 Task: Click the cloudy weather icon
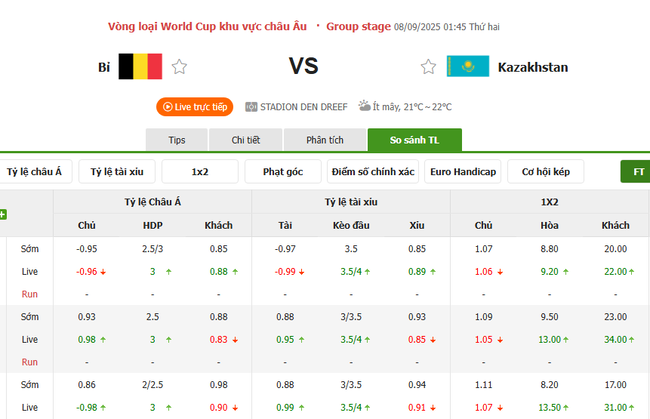pos(365,106)
